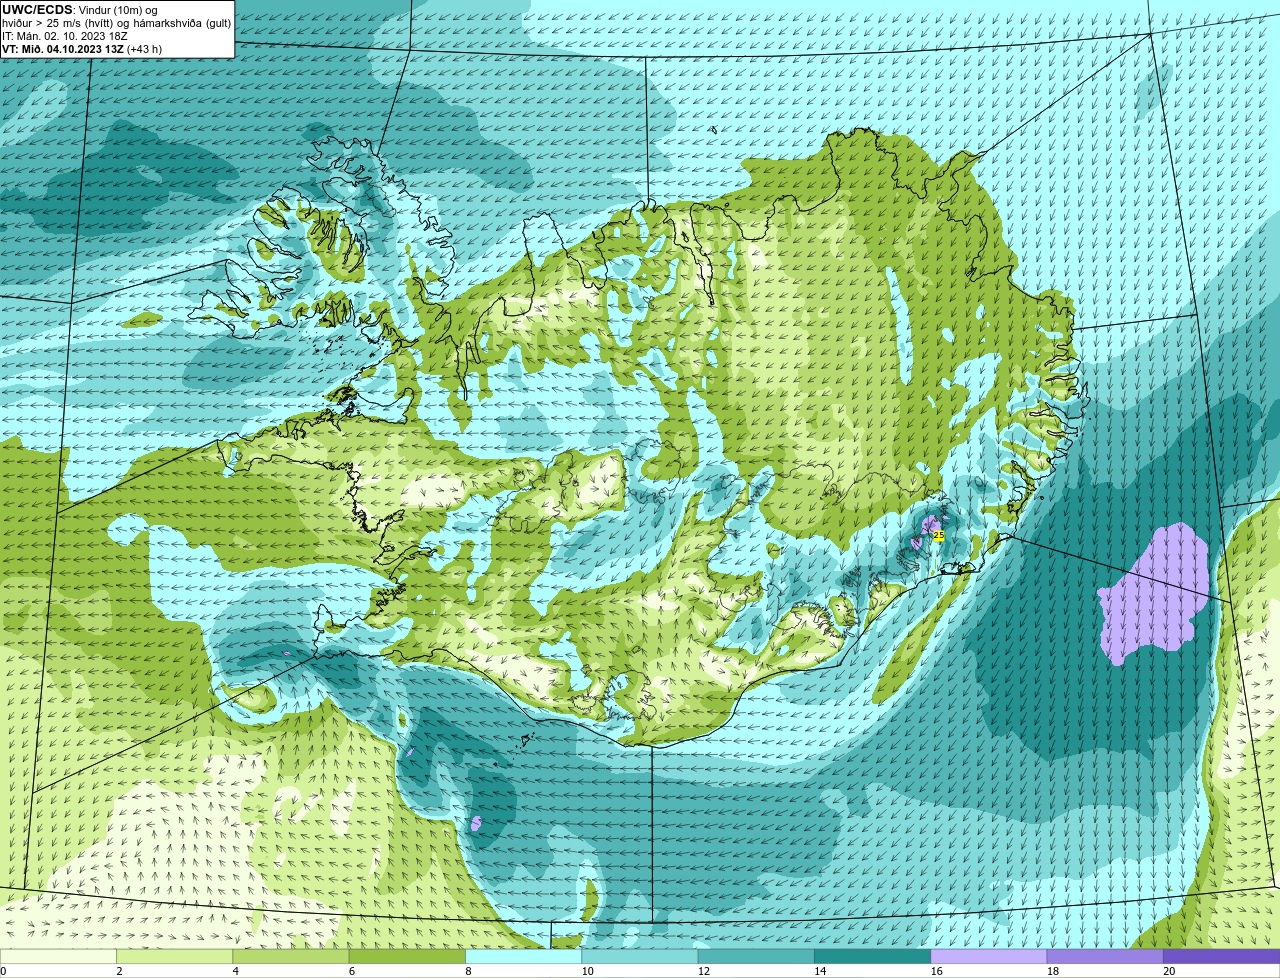This screenshot has width=1280, height=978.
Task: Select the 2–4 m/s legend color segment
Action: point(175,957)
